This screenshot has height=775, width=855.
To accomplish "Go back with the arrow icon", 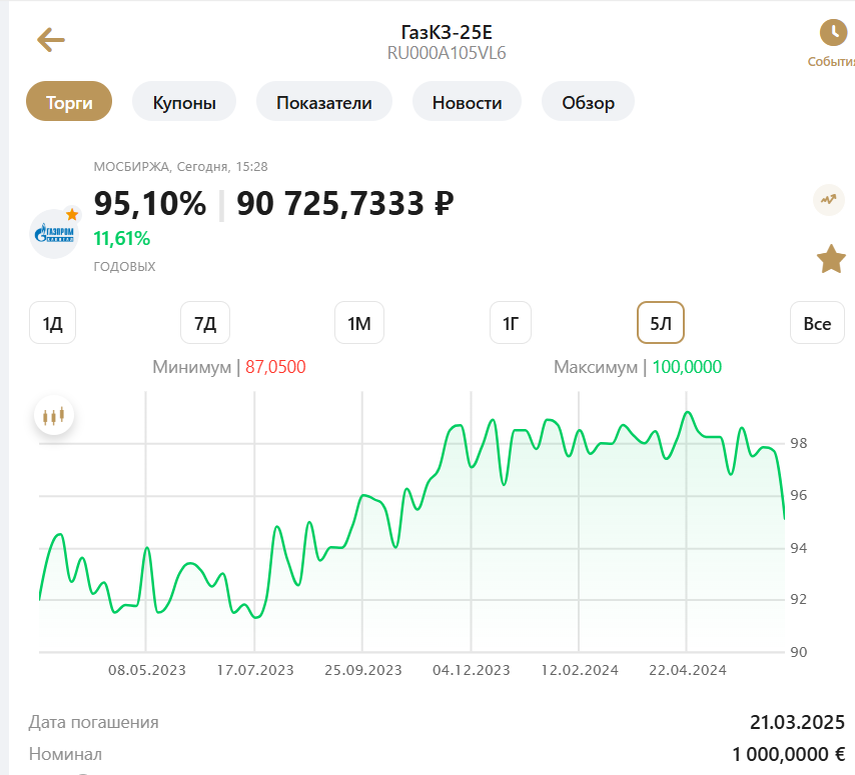I will pos(51,40).
